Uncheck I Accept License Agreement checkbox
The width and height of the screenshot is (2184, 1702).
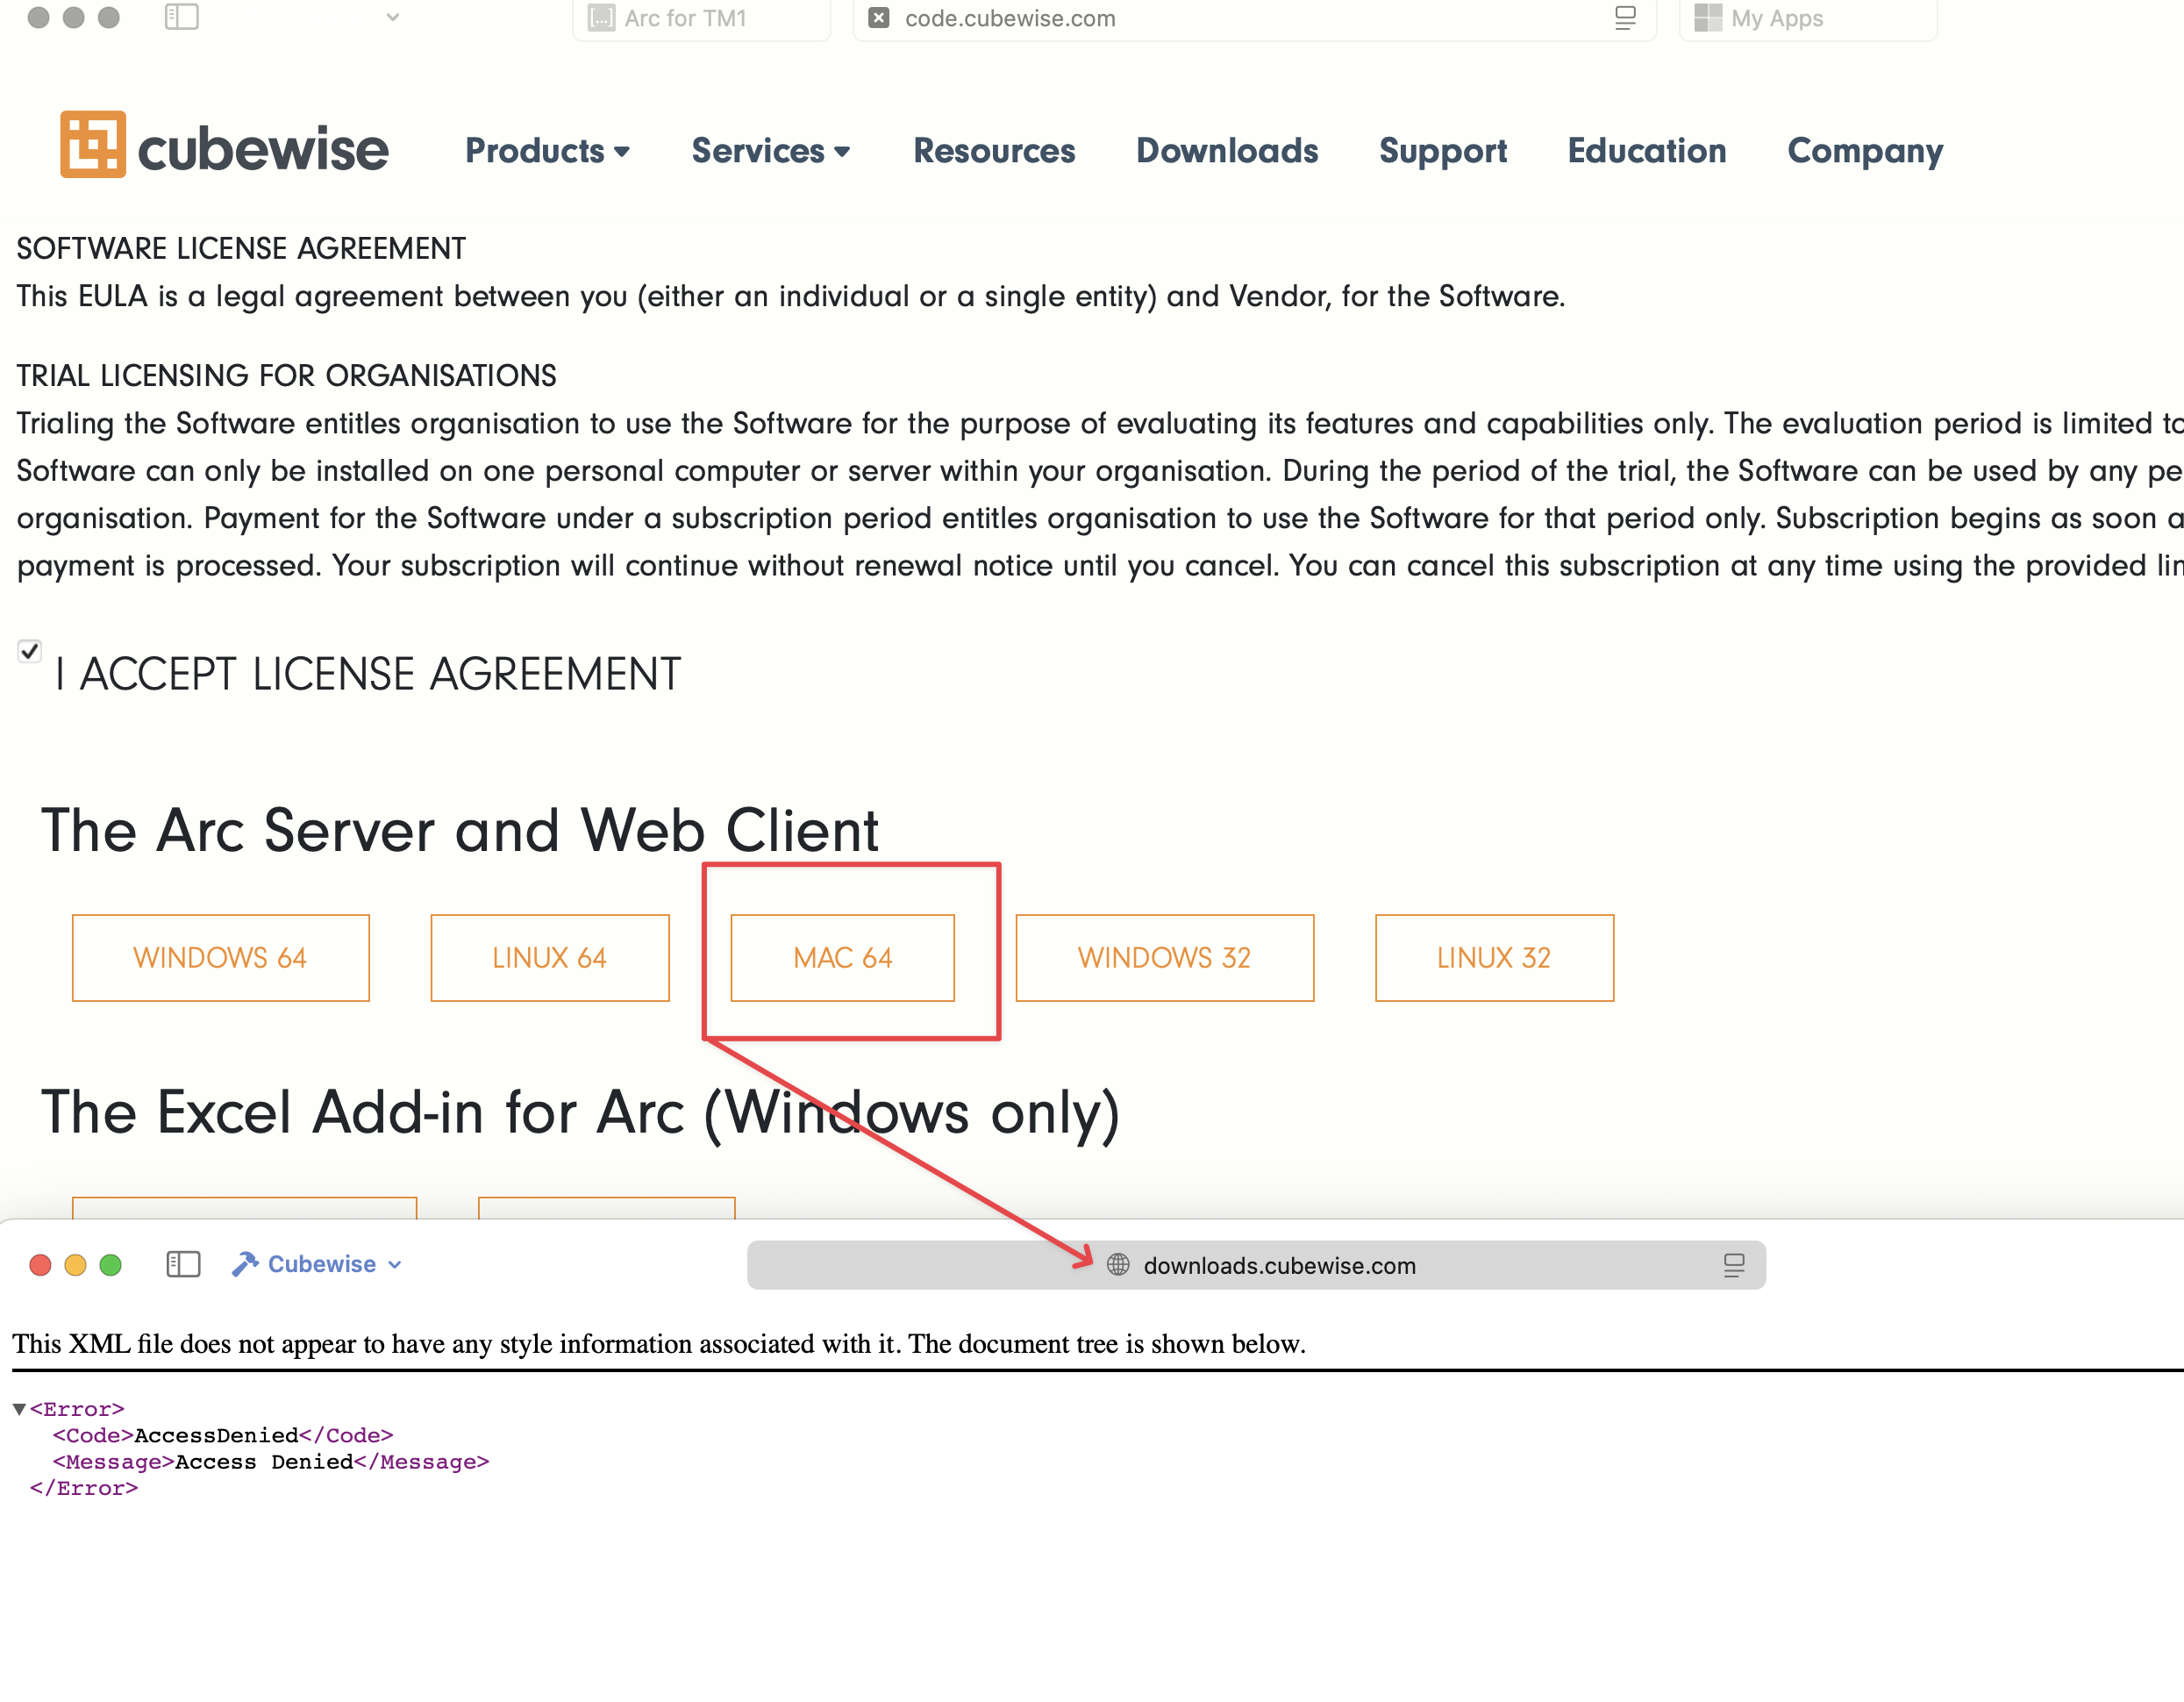pos(30,651)
